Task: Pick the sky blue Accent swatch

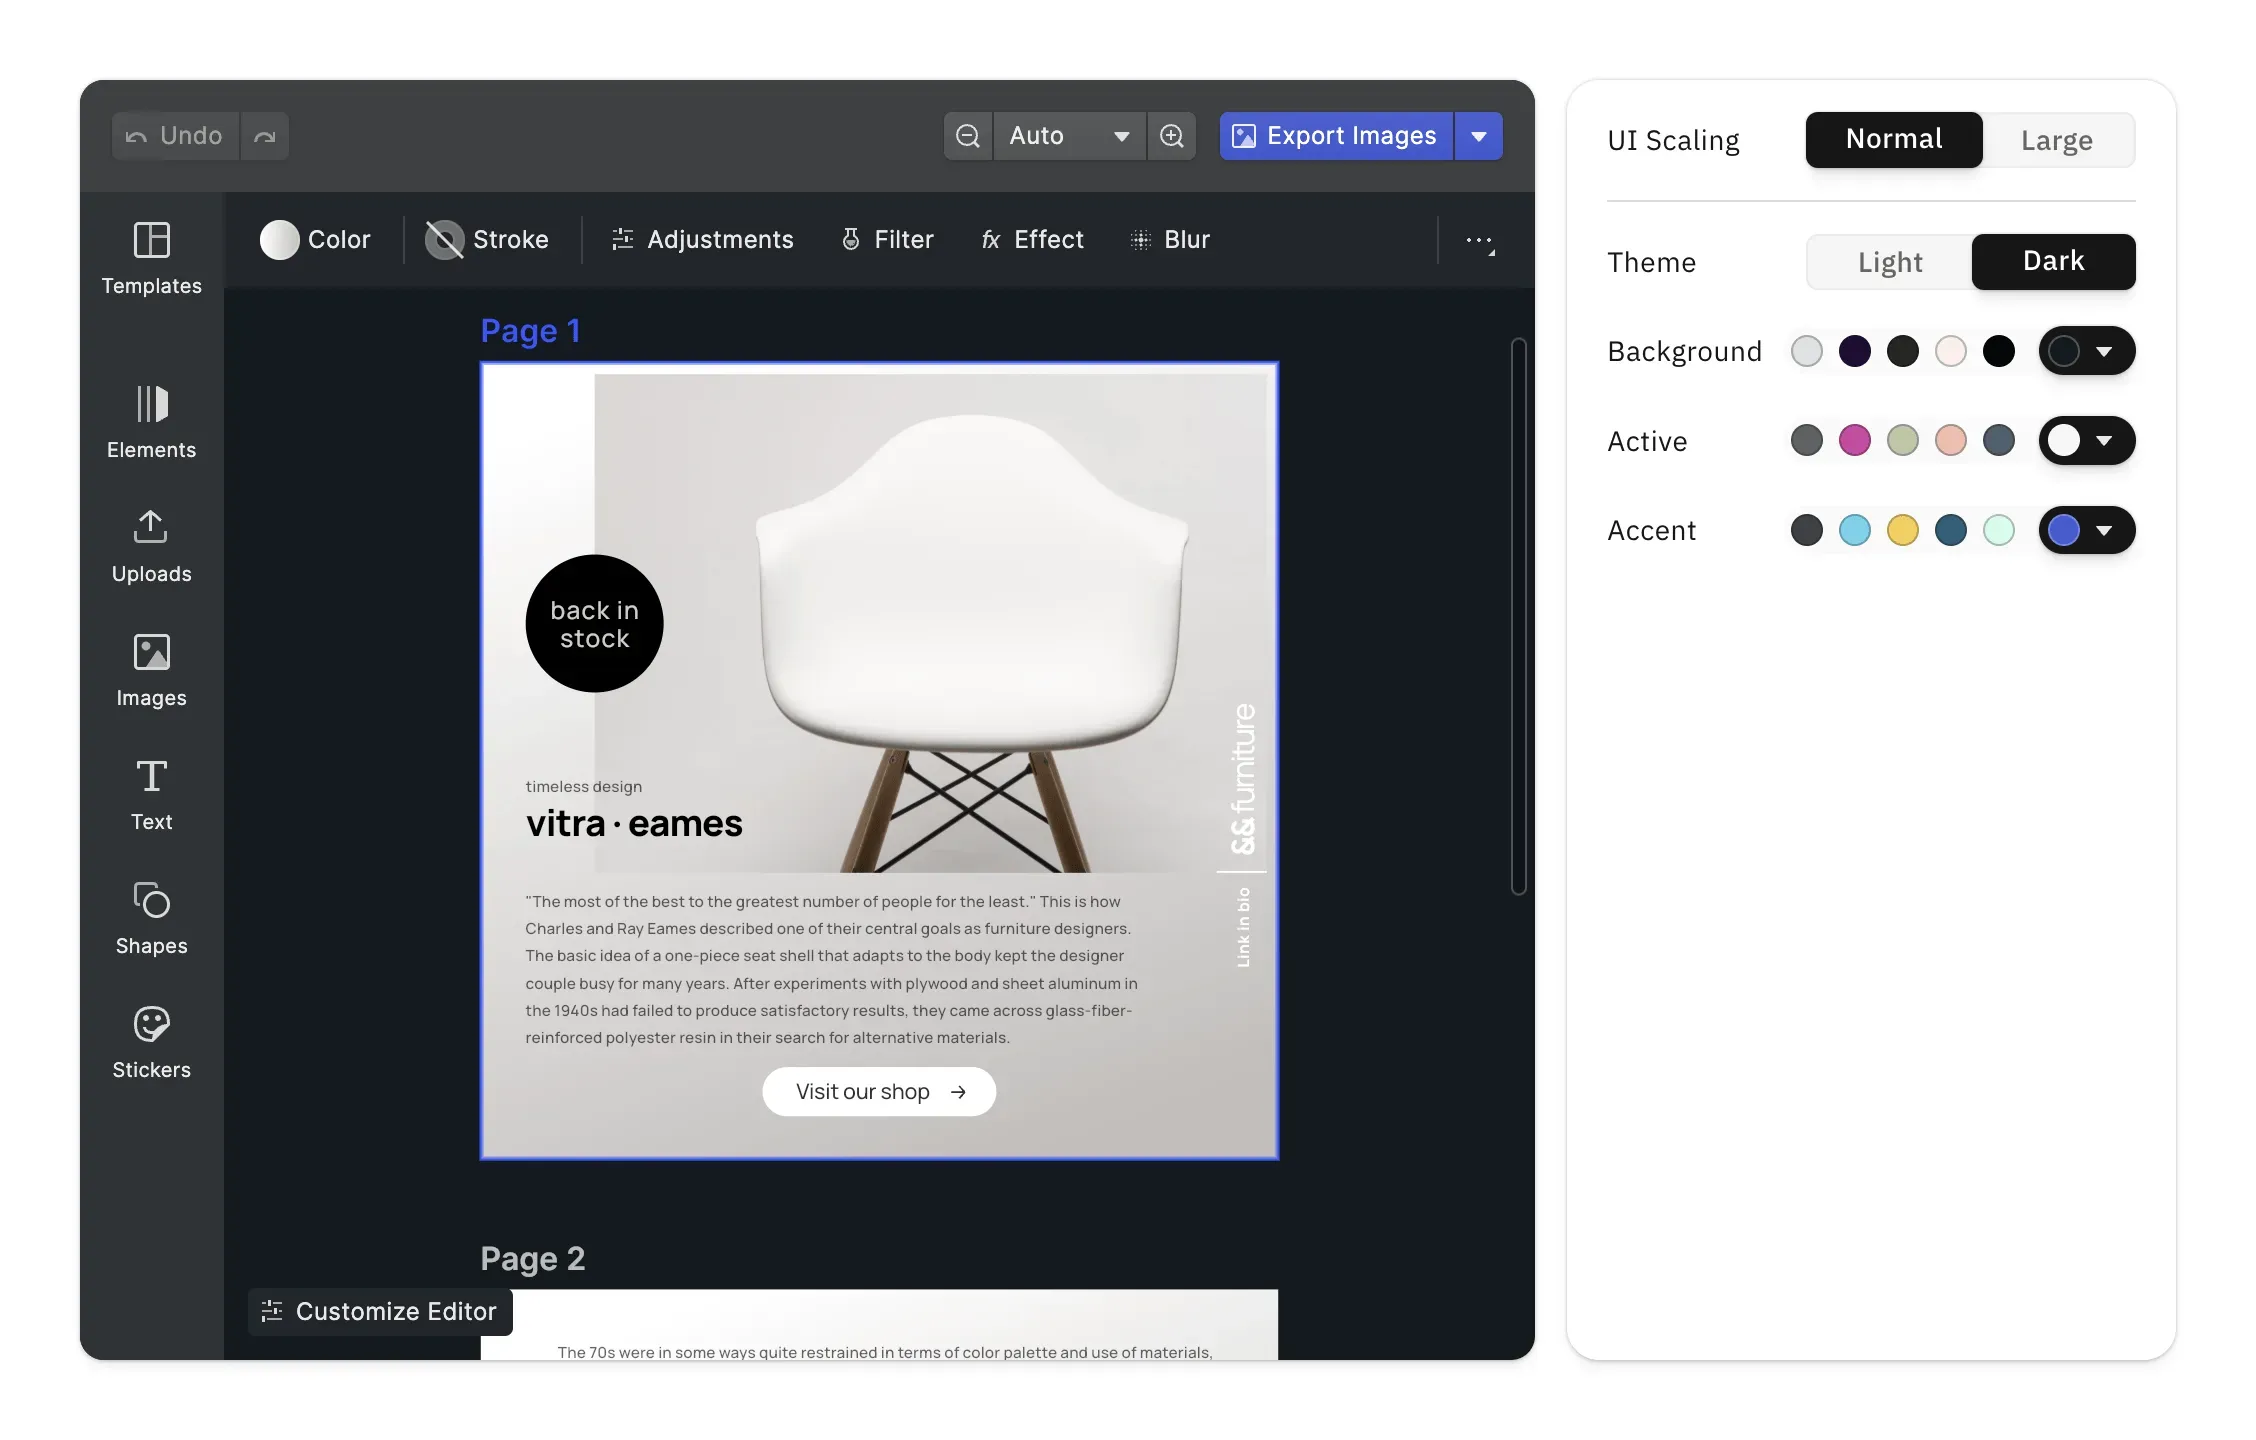Action: click(1855, 530)
